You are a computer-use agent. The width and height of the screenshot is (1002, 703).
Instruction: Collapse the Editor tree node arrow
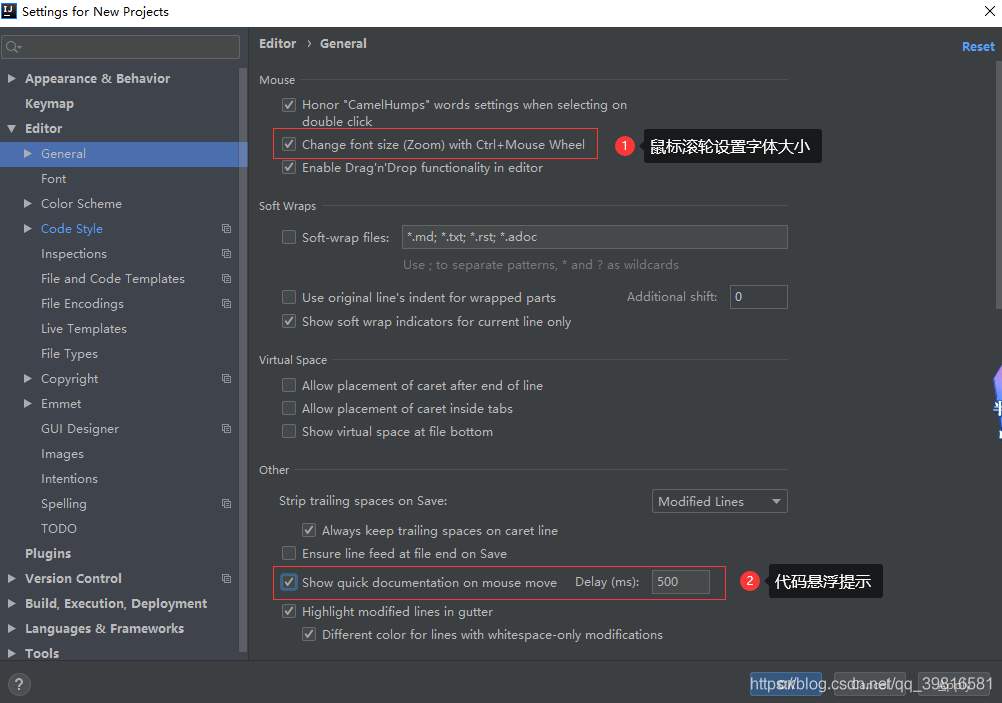[12, 128]
